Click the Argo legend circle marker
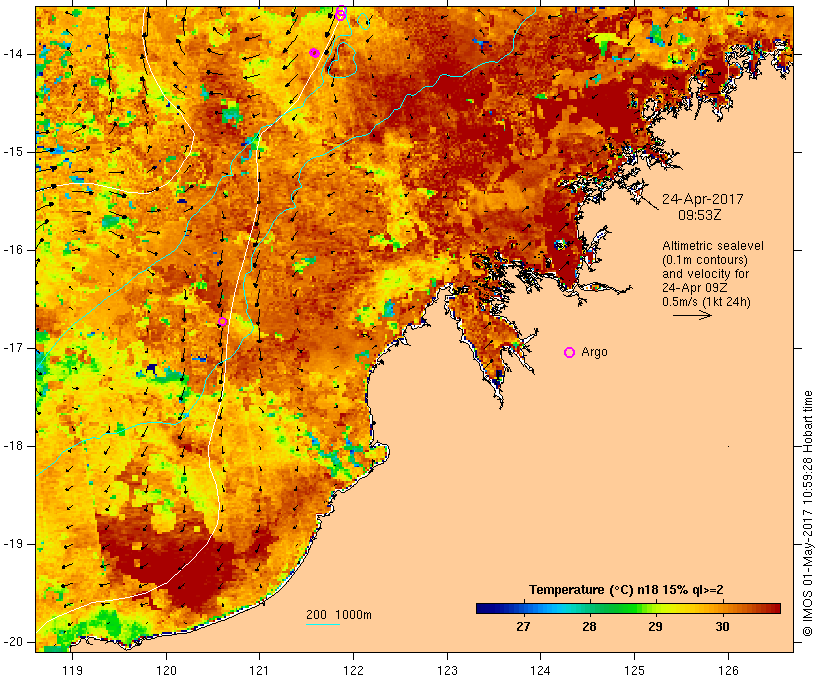 coord(570,353)
